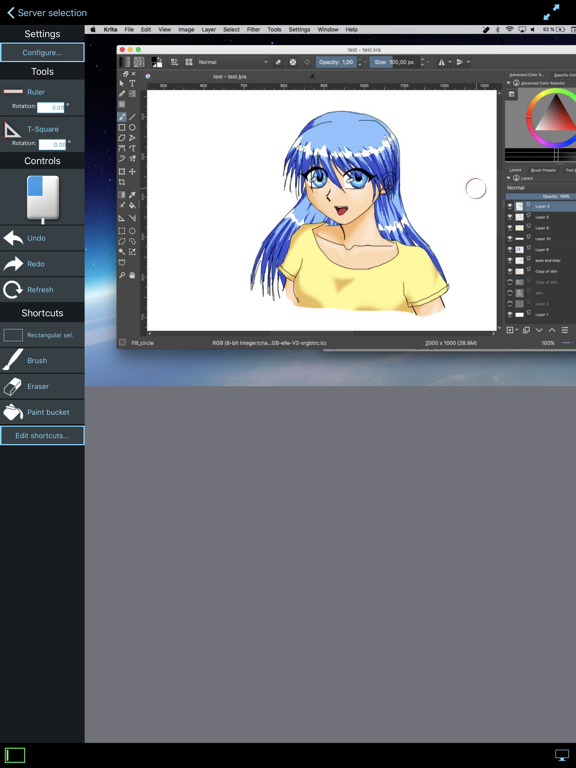576x768 pixels.
Task: Go back to Server selection
Action: pyautogui.click(x=47, y=13)
